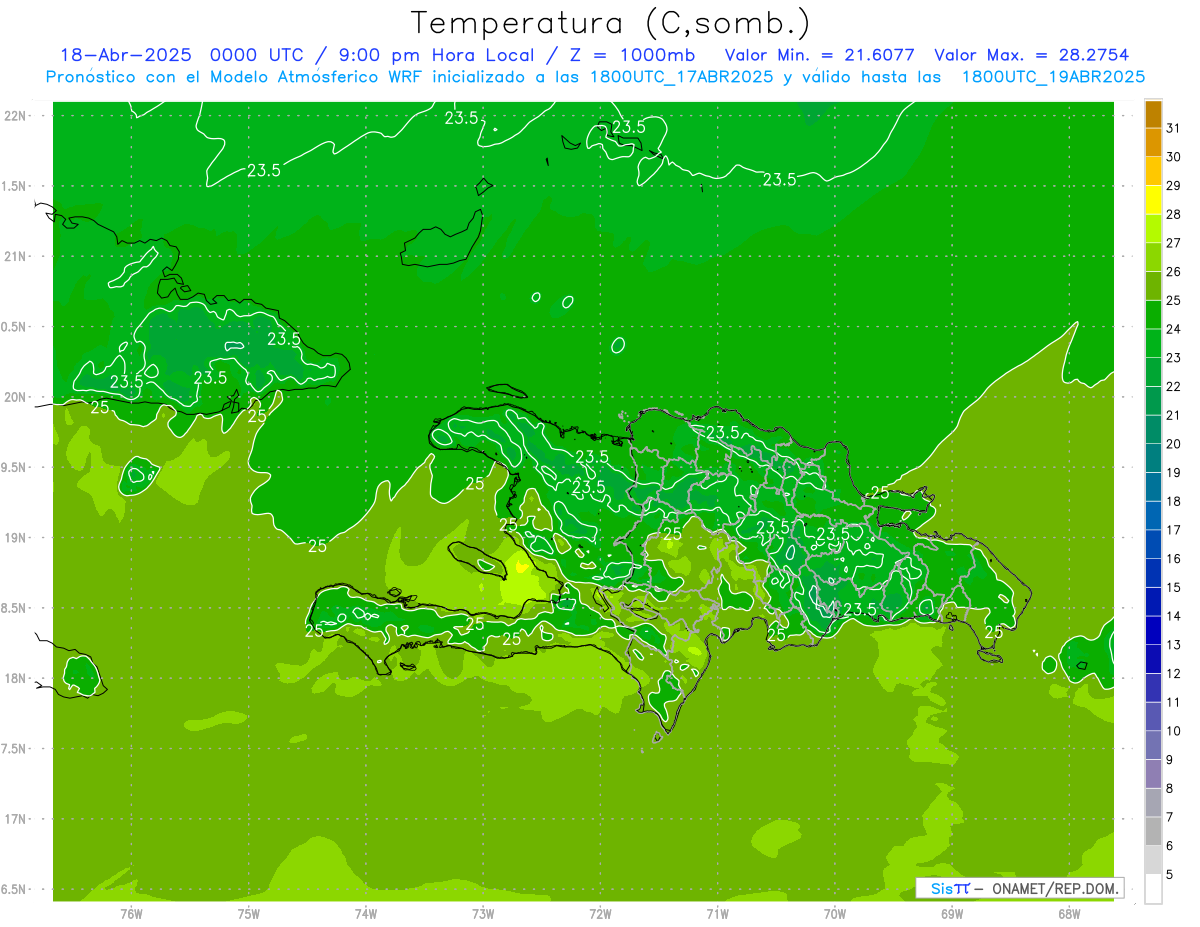Click the "69W" longitude label
The image size is (1200, 927).
coord(952,913)
